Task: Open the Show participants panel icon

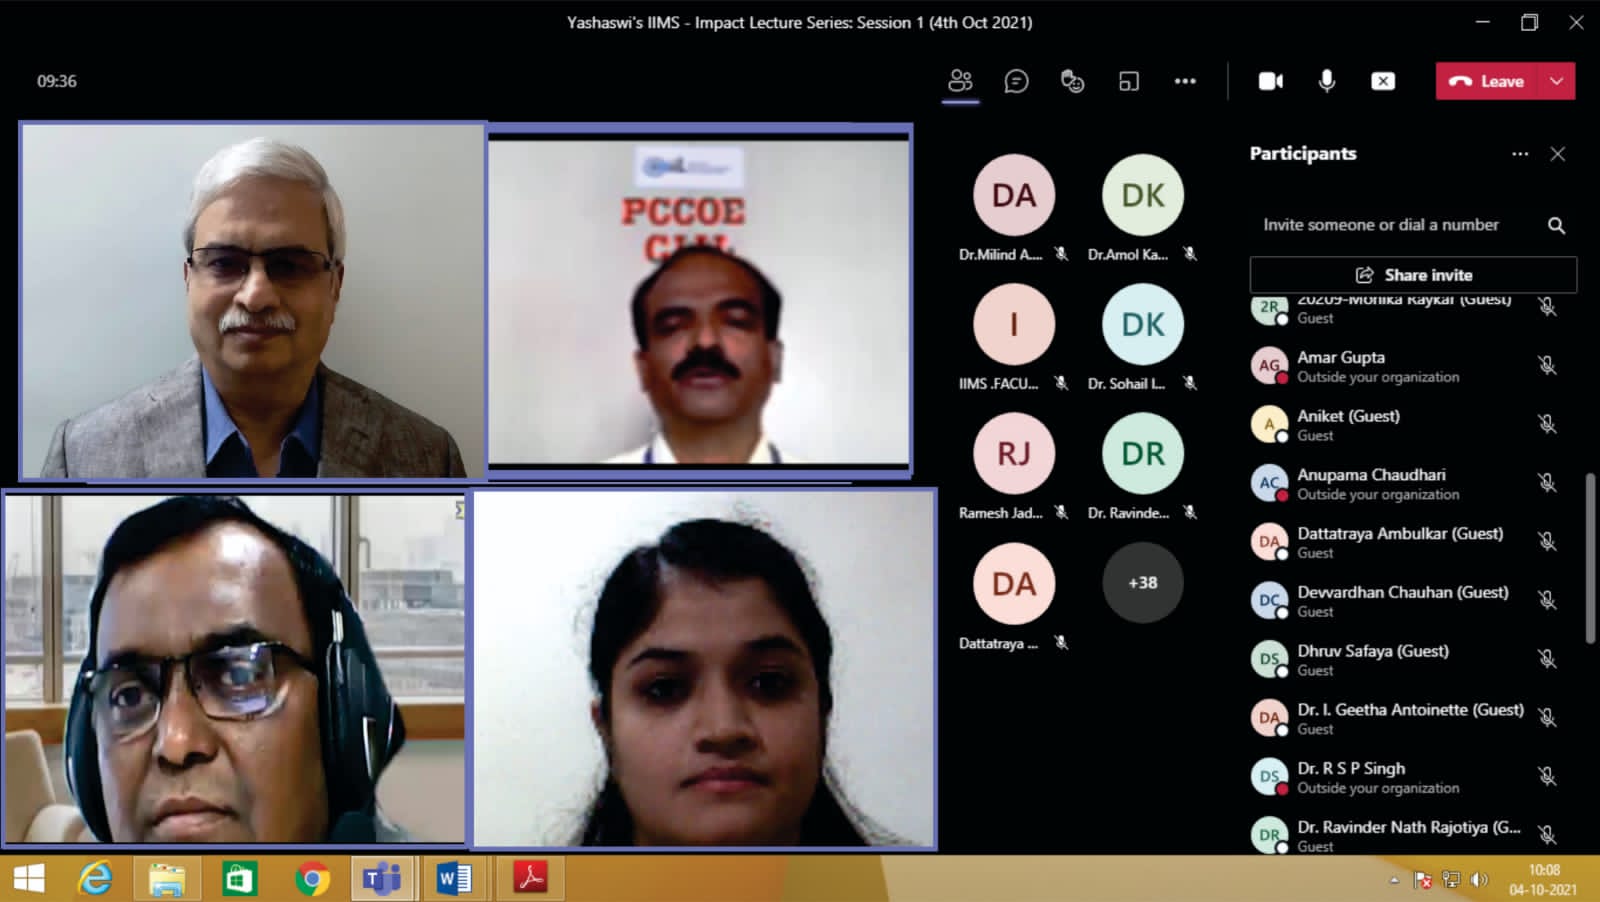Action: coord(960,81)
